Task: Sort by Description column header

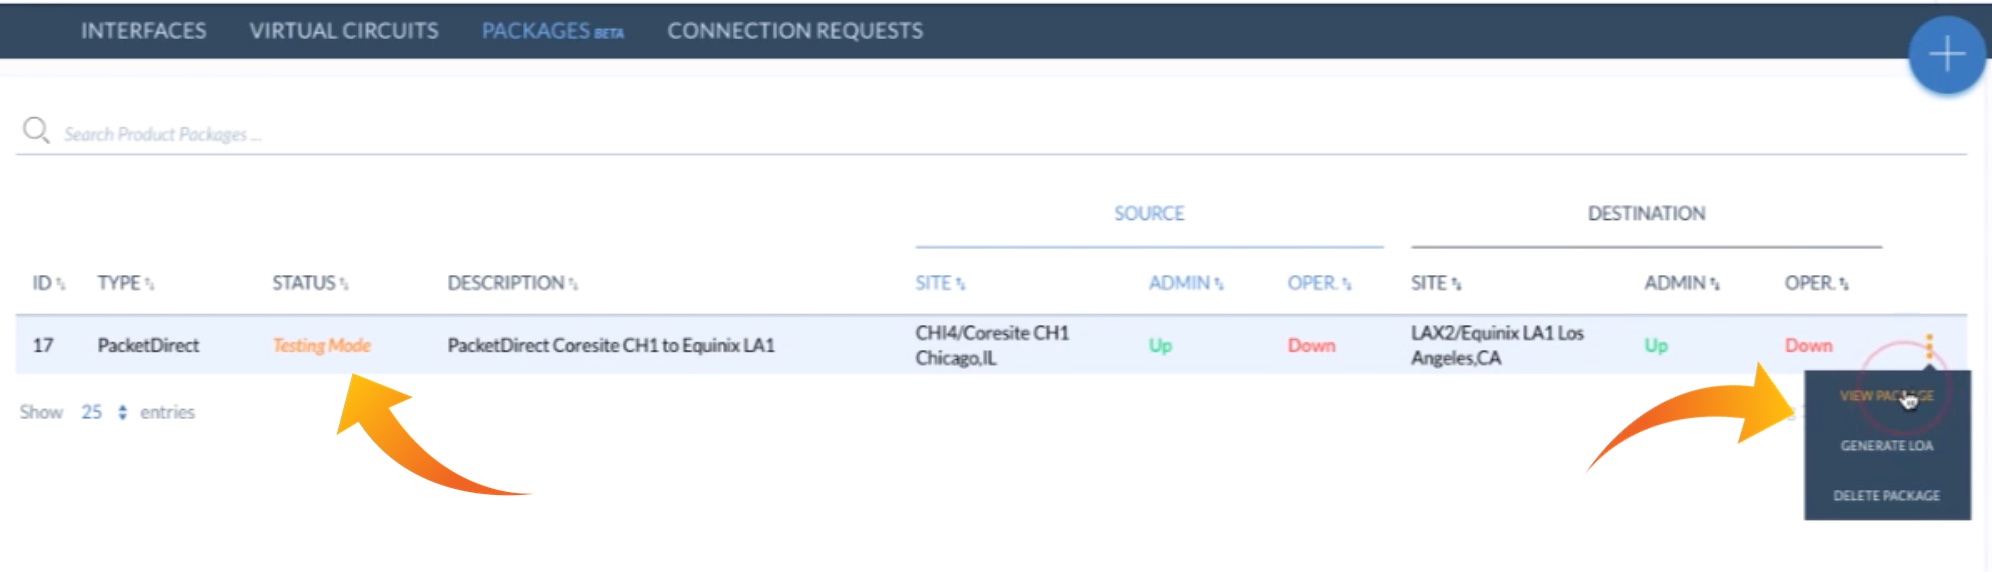Action: (x=511, y=283)
